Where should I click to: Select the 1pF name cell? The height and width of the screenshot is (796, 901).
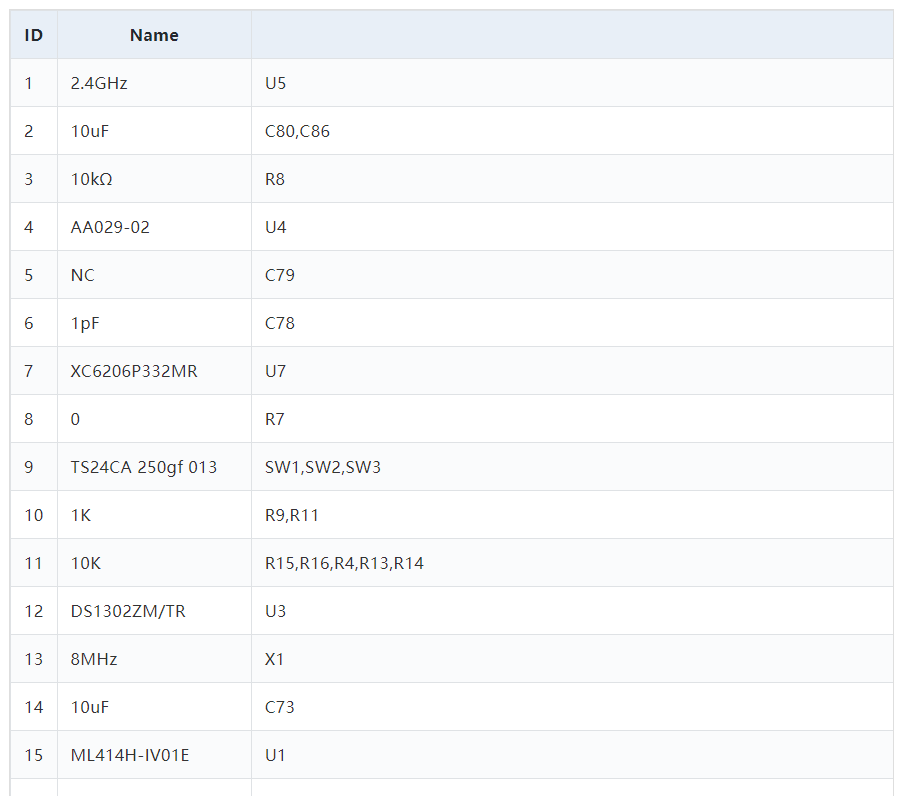pyautogui.click(x=154, y=323)
